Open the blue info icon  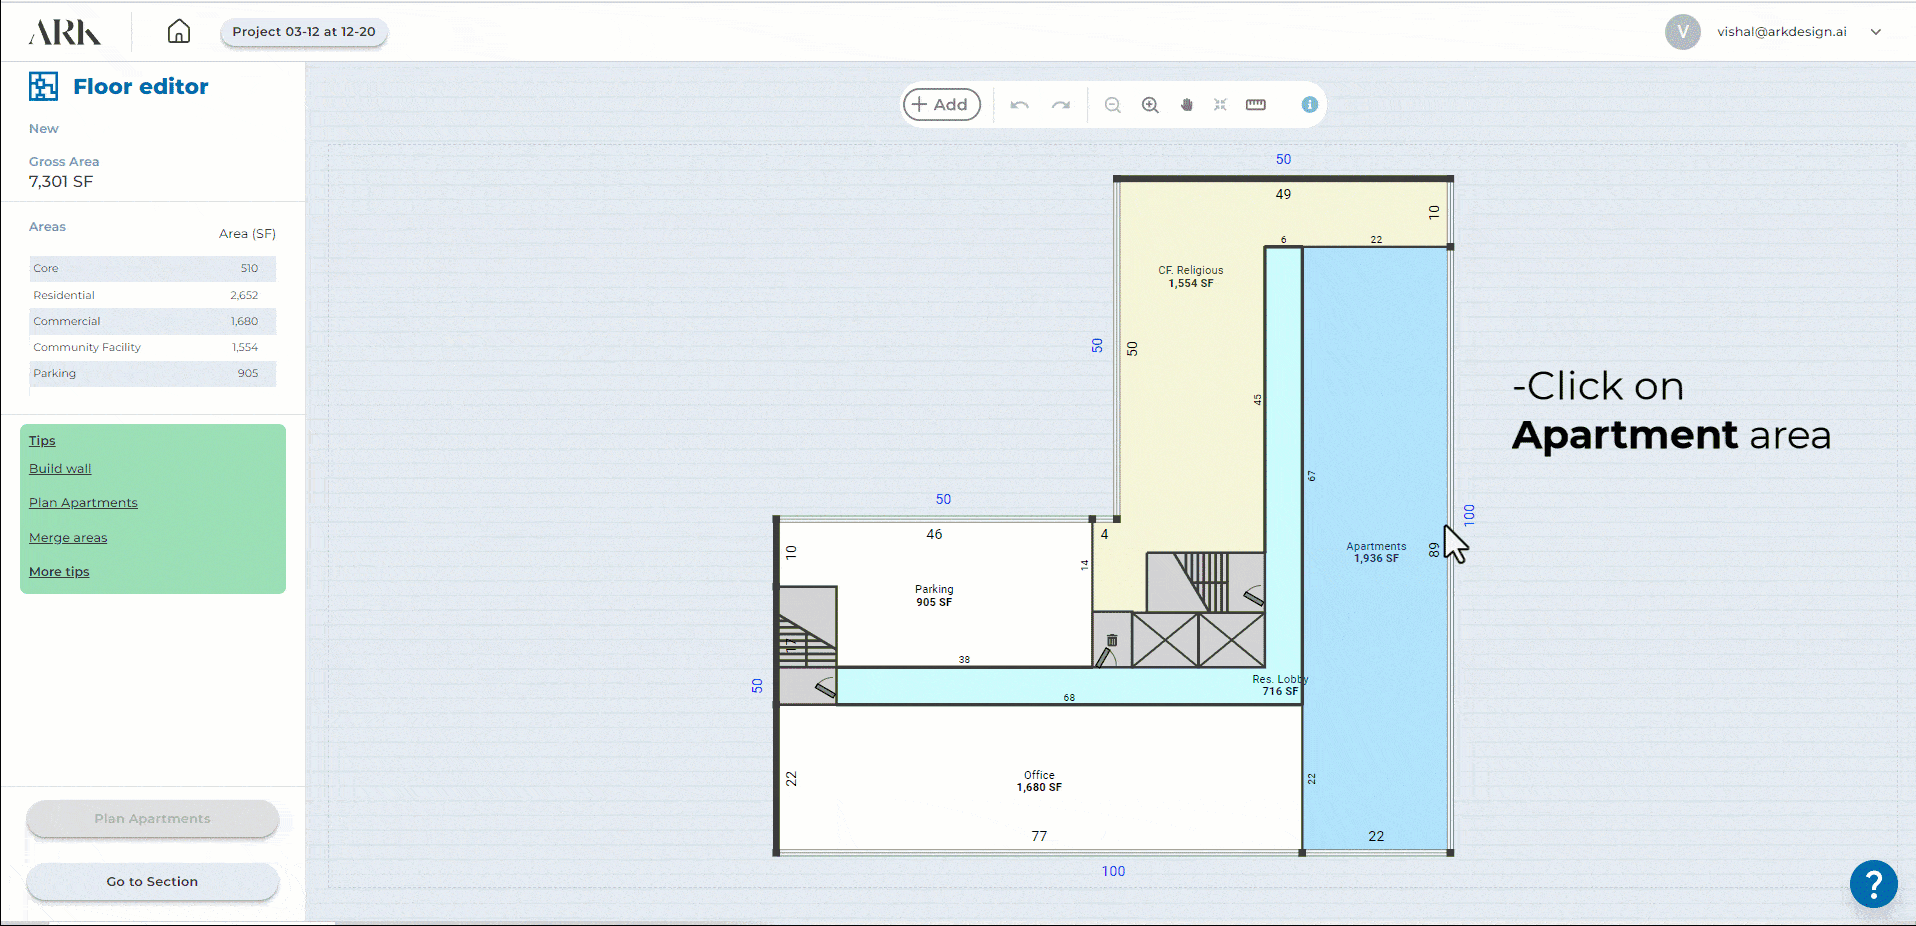pos(1309,105)
